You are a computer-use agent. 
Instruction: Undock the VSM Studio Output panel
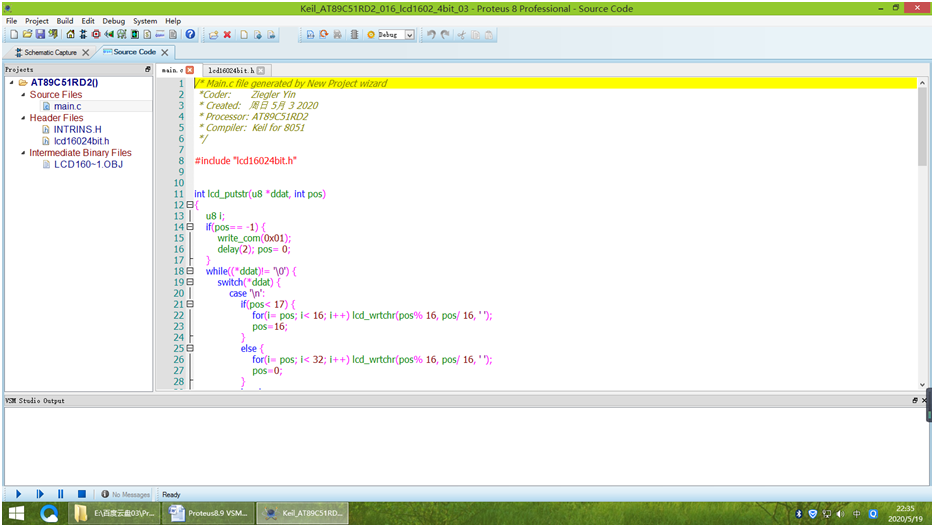tap(915, 401)
